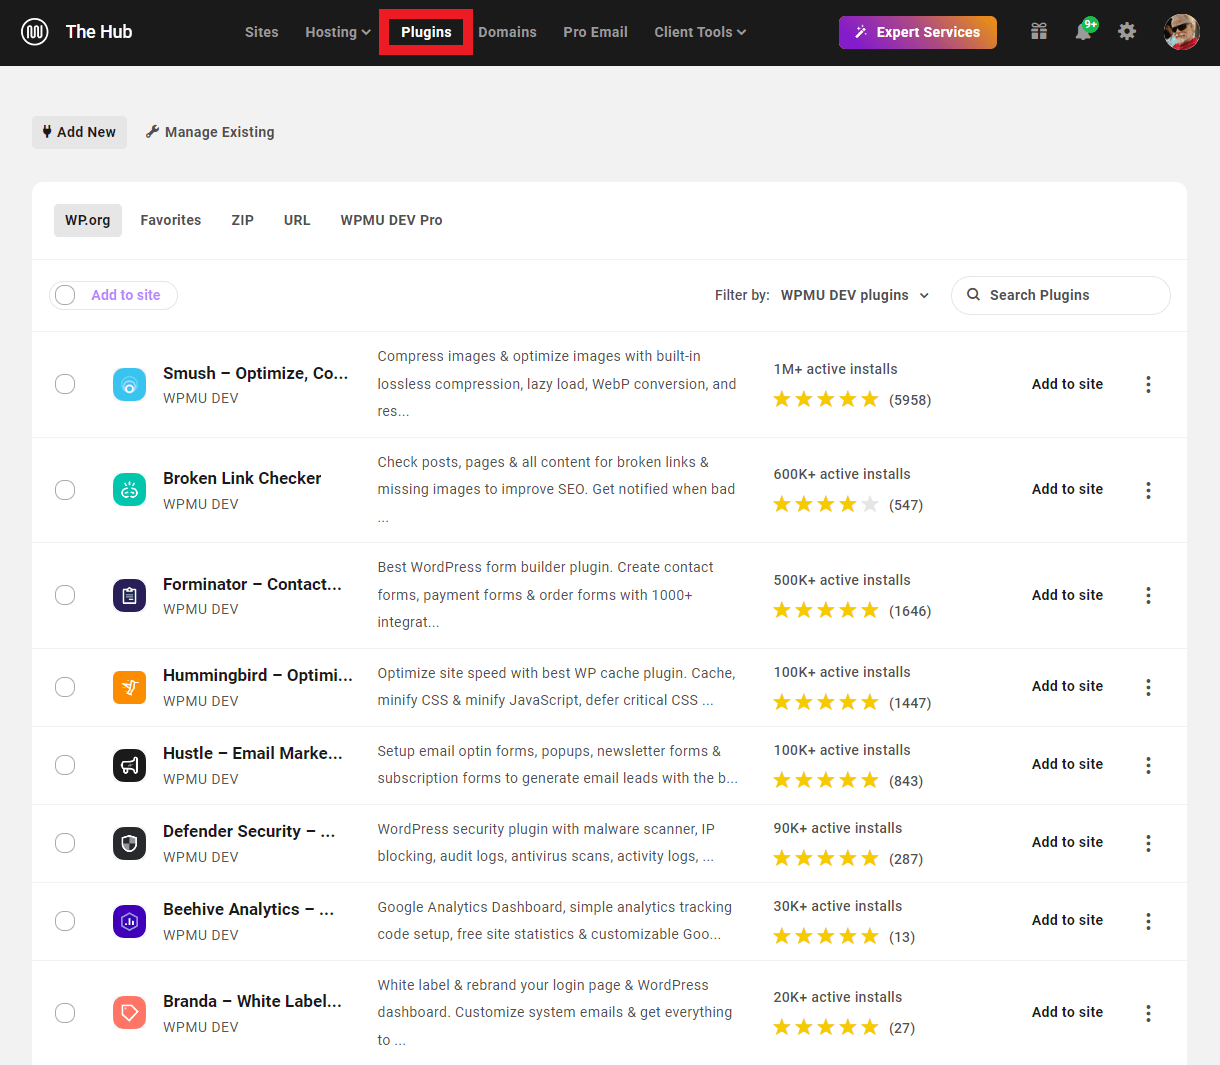Switch to the URL tab
1220x1065 pixels.
297,220
